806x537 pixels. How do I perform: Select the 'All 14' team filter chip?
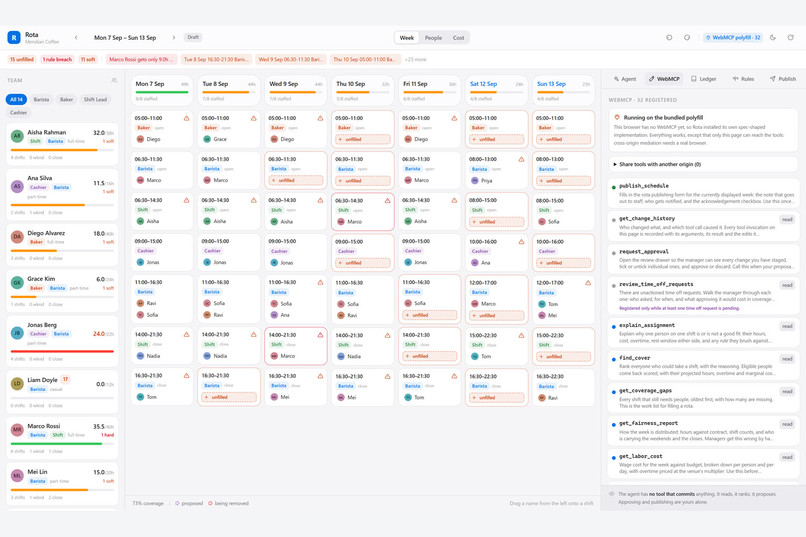(x=16, y=99)
